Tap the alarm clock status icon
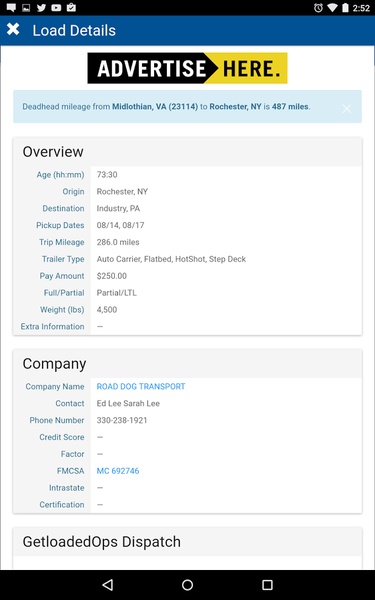Screen dimensions: 375x600 [318, 8]
